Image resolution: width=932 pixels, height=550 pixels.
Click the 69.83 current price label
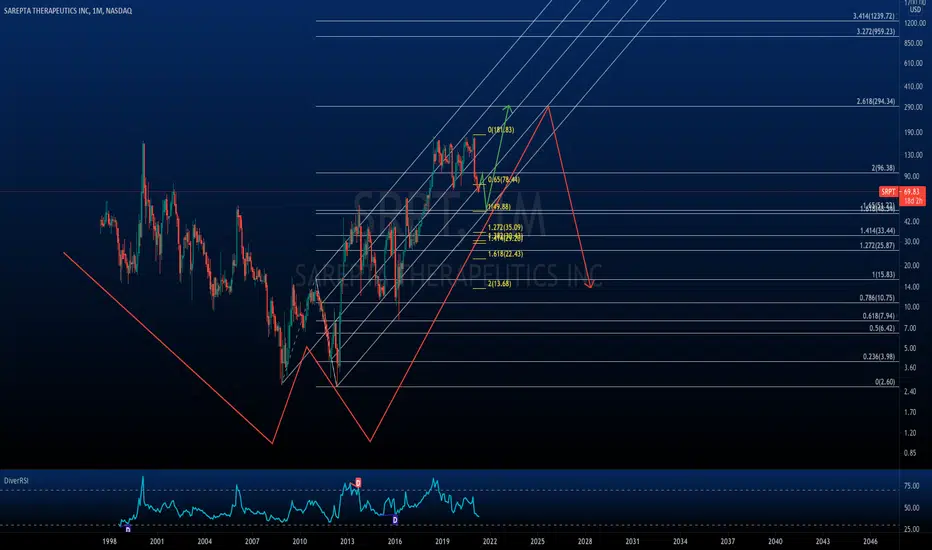coord(911,191)
